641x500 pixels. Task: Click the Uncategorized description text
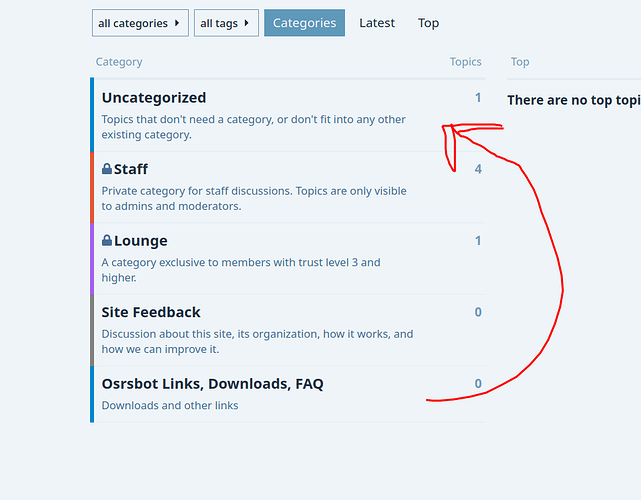pyautogui.click(x=253, y=127)
